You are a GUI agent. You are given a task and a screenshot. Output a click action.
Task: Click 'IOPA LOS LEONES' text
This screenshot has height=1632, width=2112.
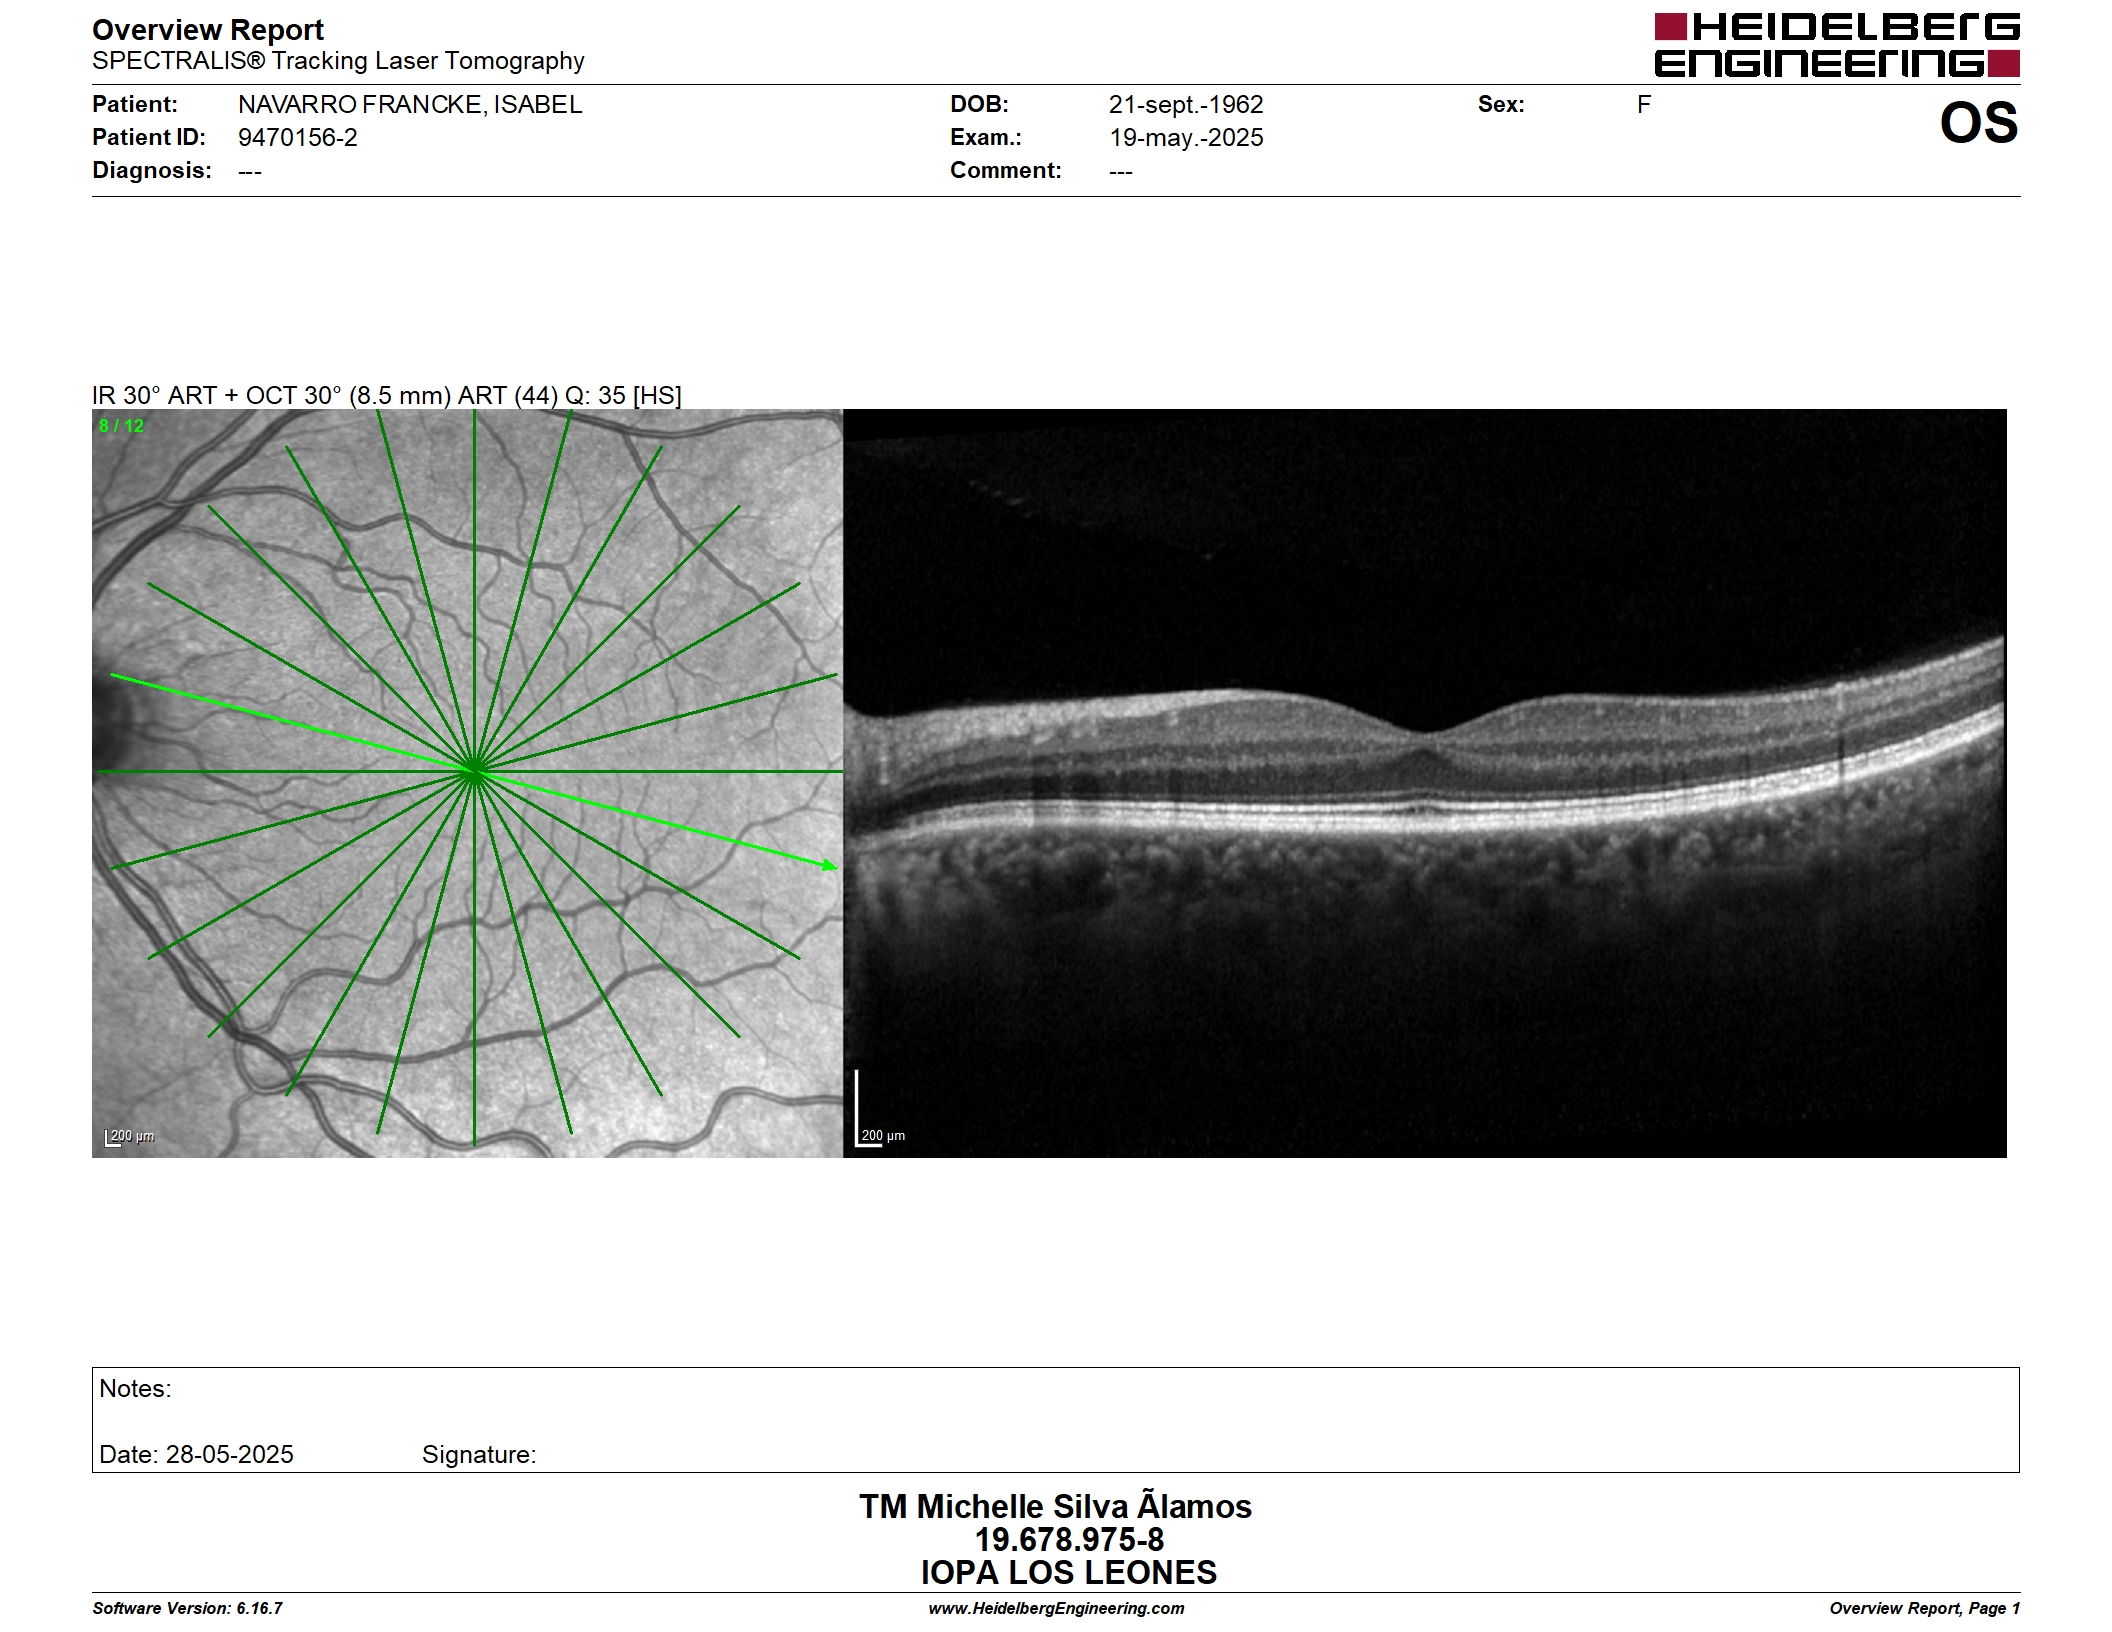click(1068, 1572)
